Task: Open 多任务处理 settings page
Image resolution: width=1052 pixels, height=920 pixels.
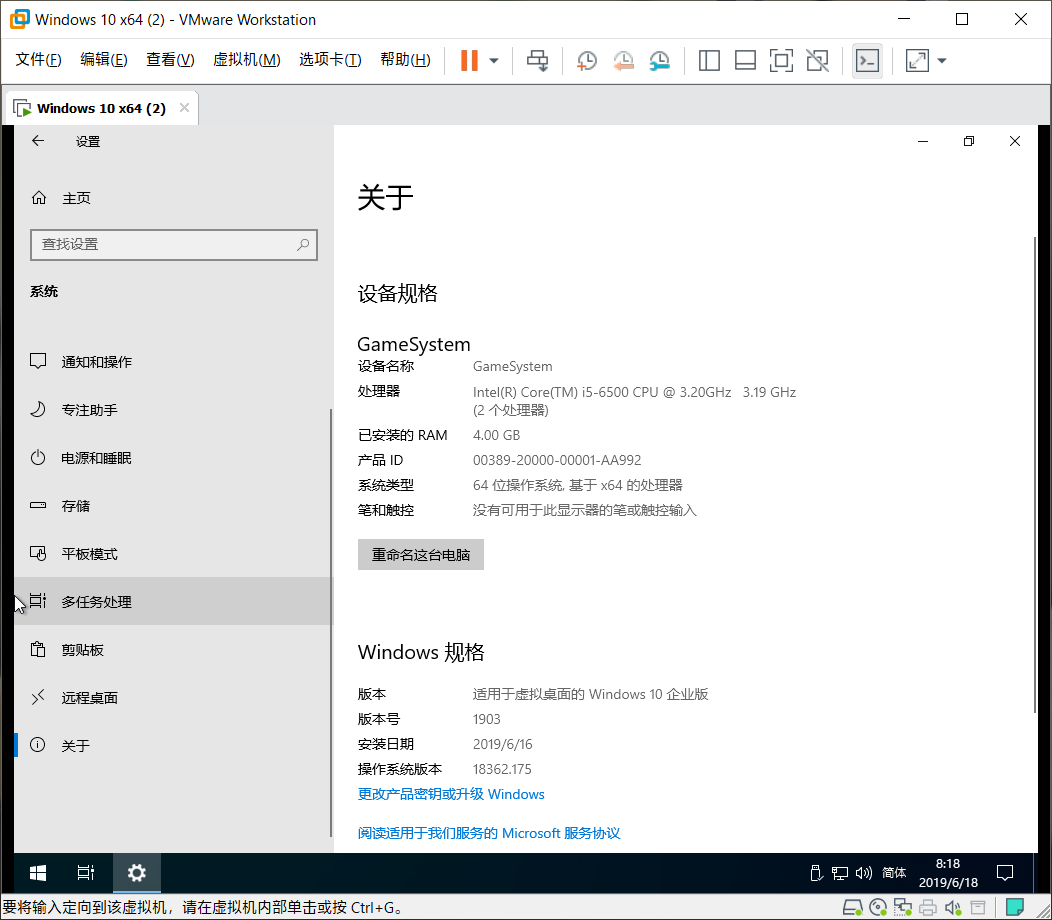Action: click(173, 601)
